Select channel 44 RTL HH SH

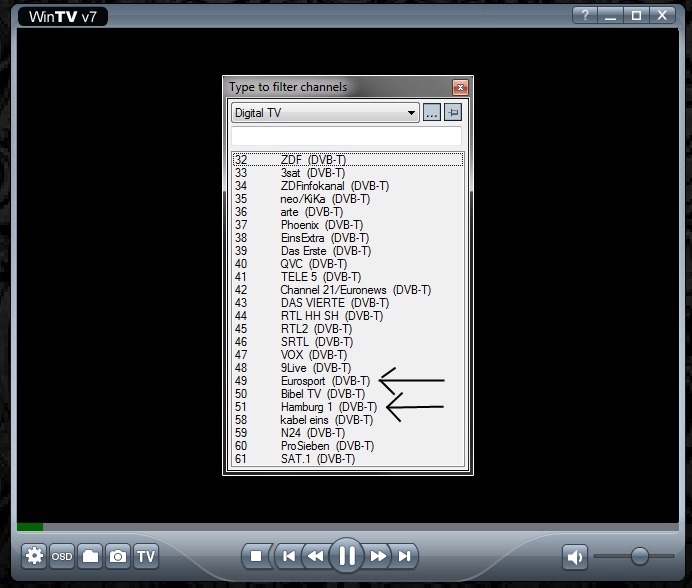coord(348,316)
